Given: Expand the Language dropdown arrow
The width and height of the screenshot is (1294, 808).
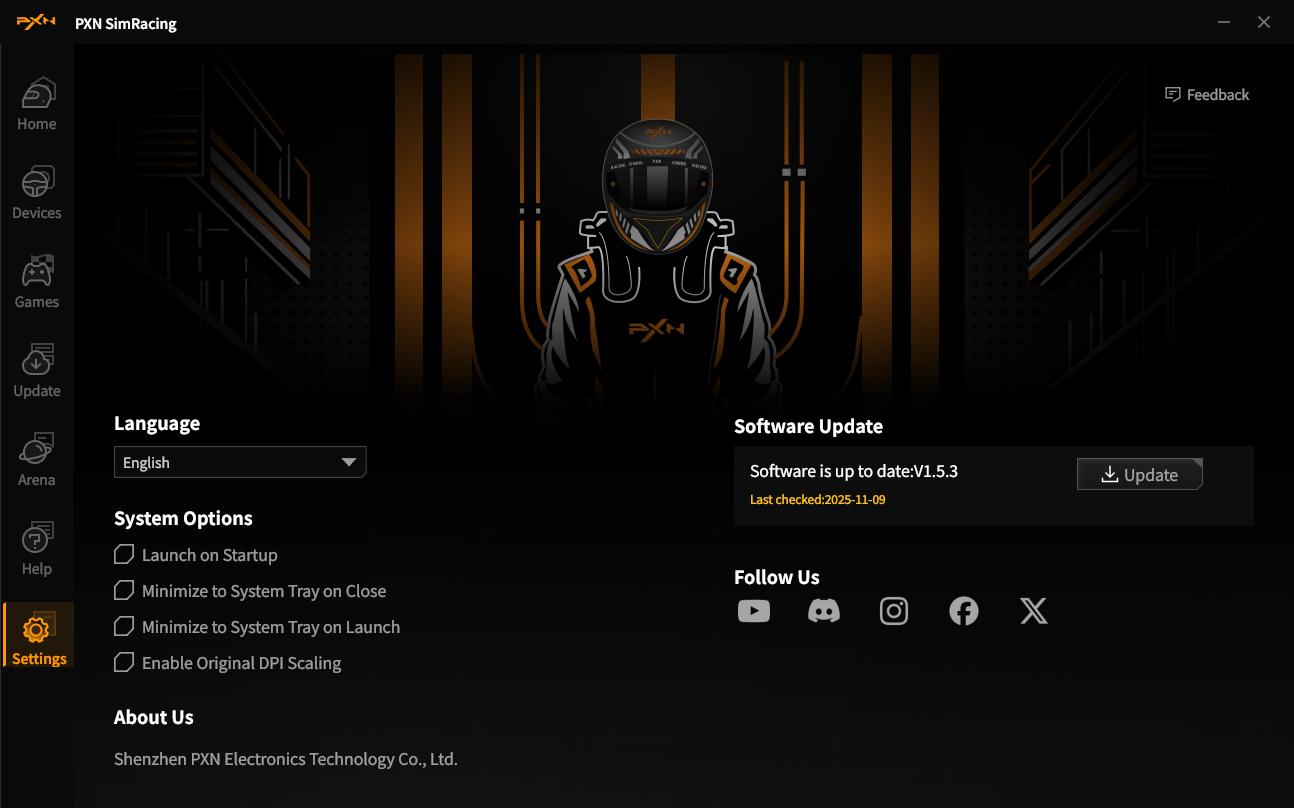Looking at the screenshot, I should point(348,462).
